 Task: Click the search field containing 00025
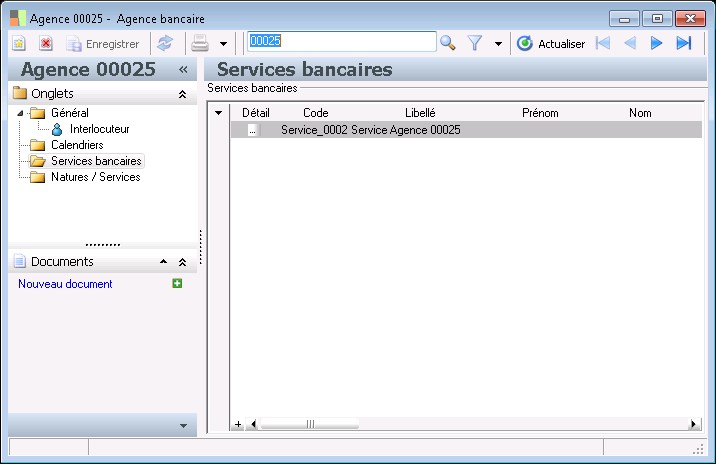342,41
